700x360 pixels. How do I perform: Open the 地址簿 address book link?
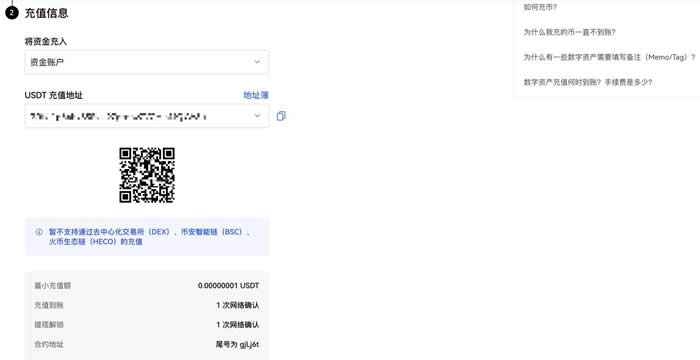256,95
